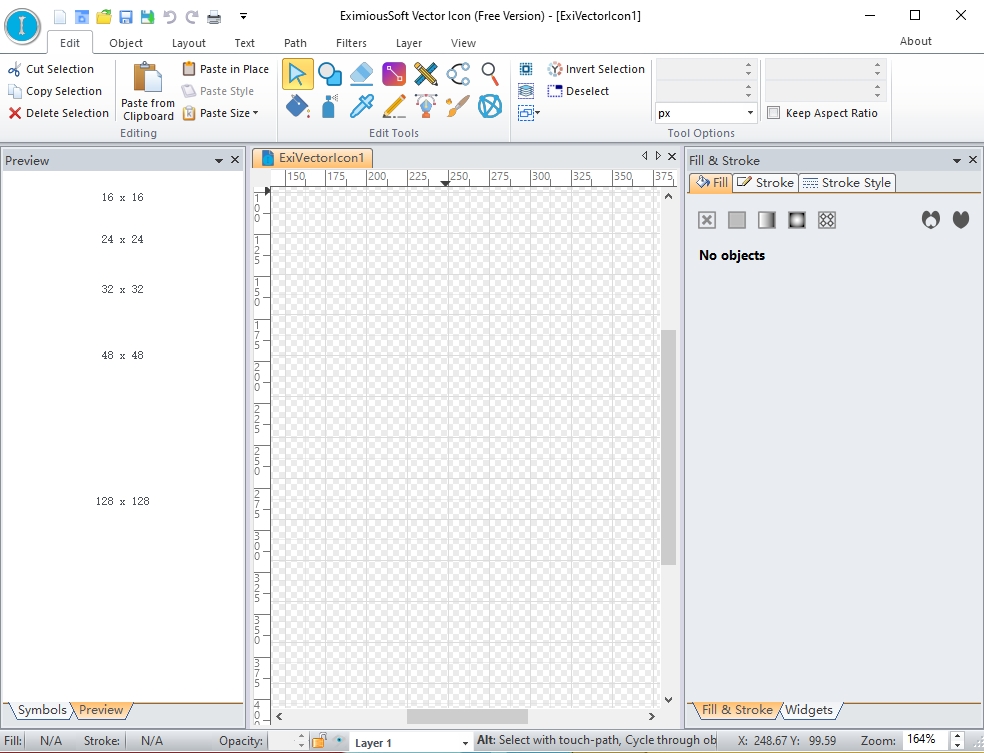Viewport: 984px width, 753px height.
Task: Click the Save icon in quick access
Action: tap(126, 17)
